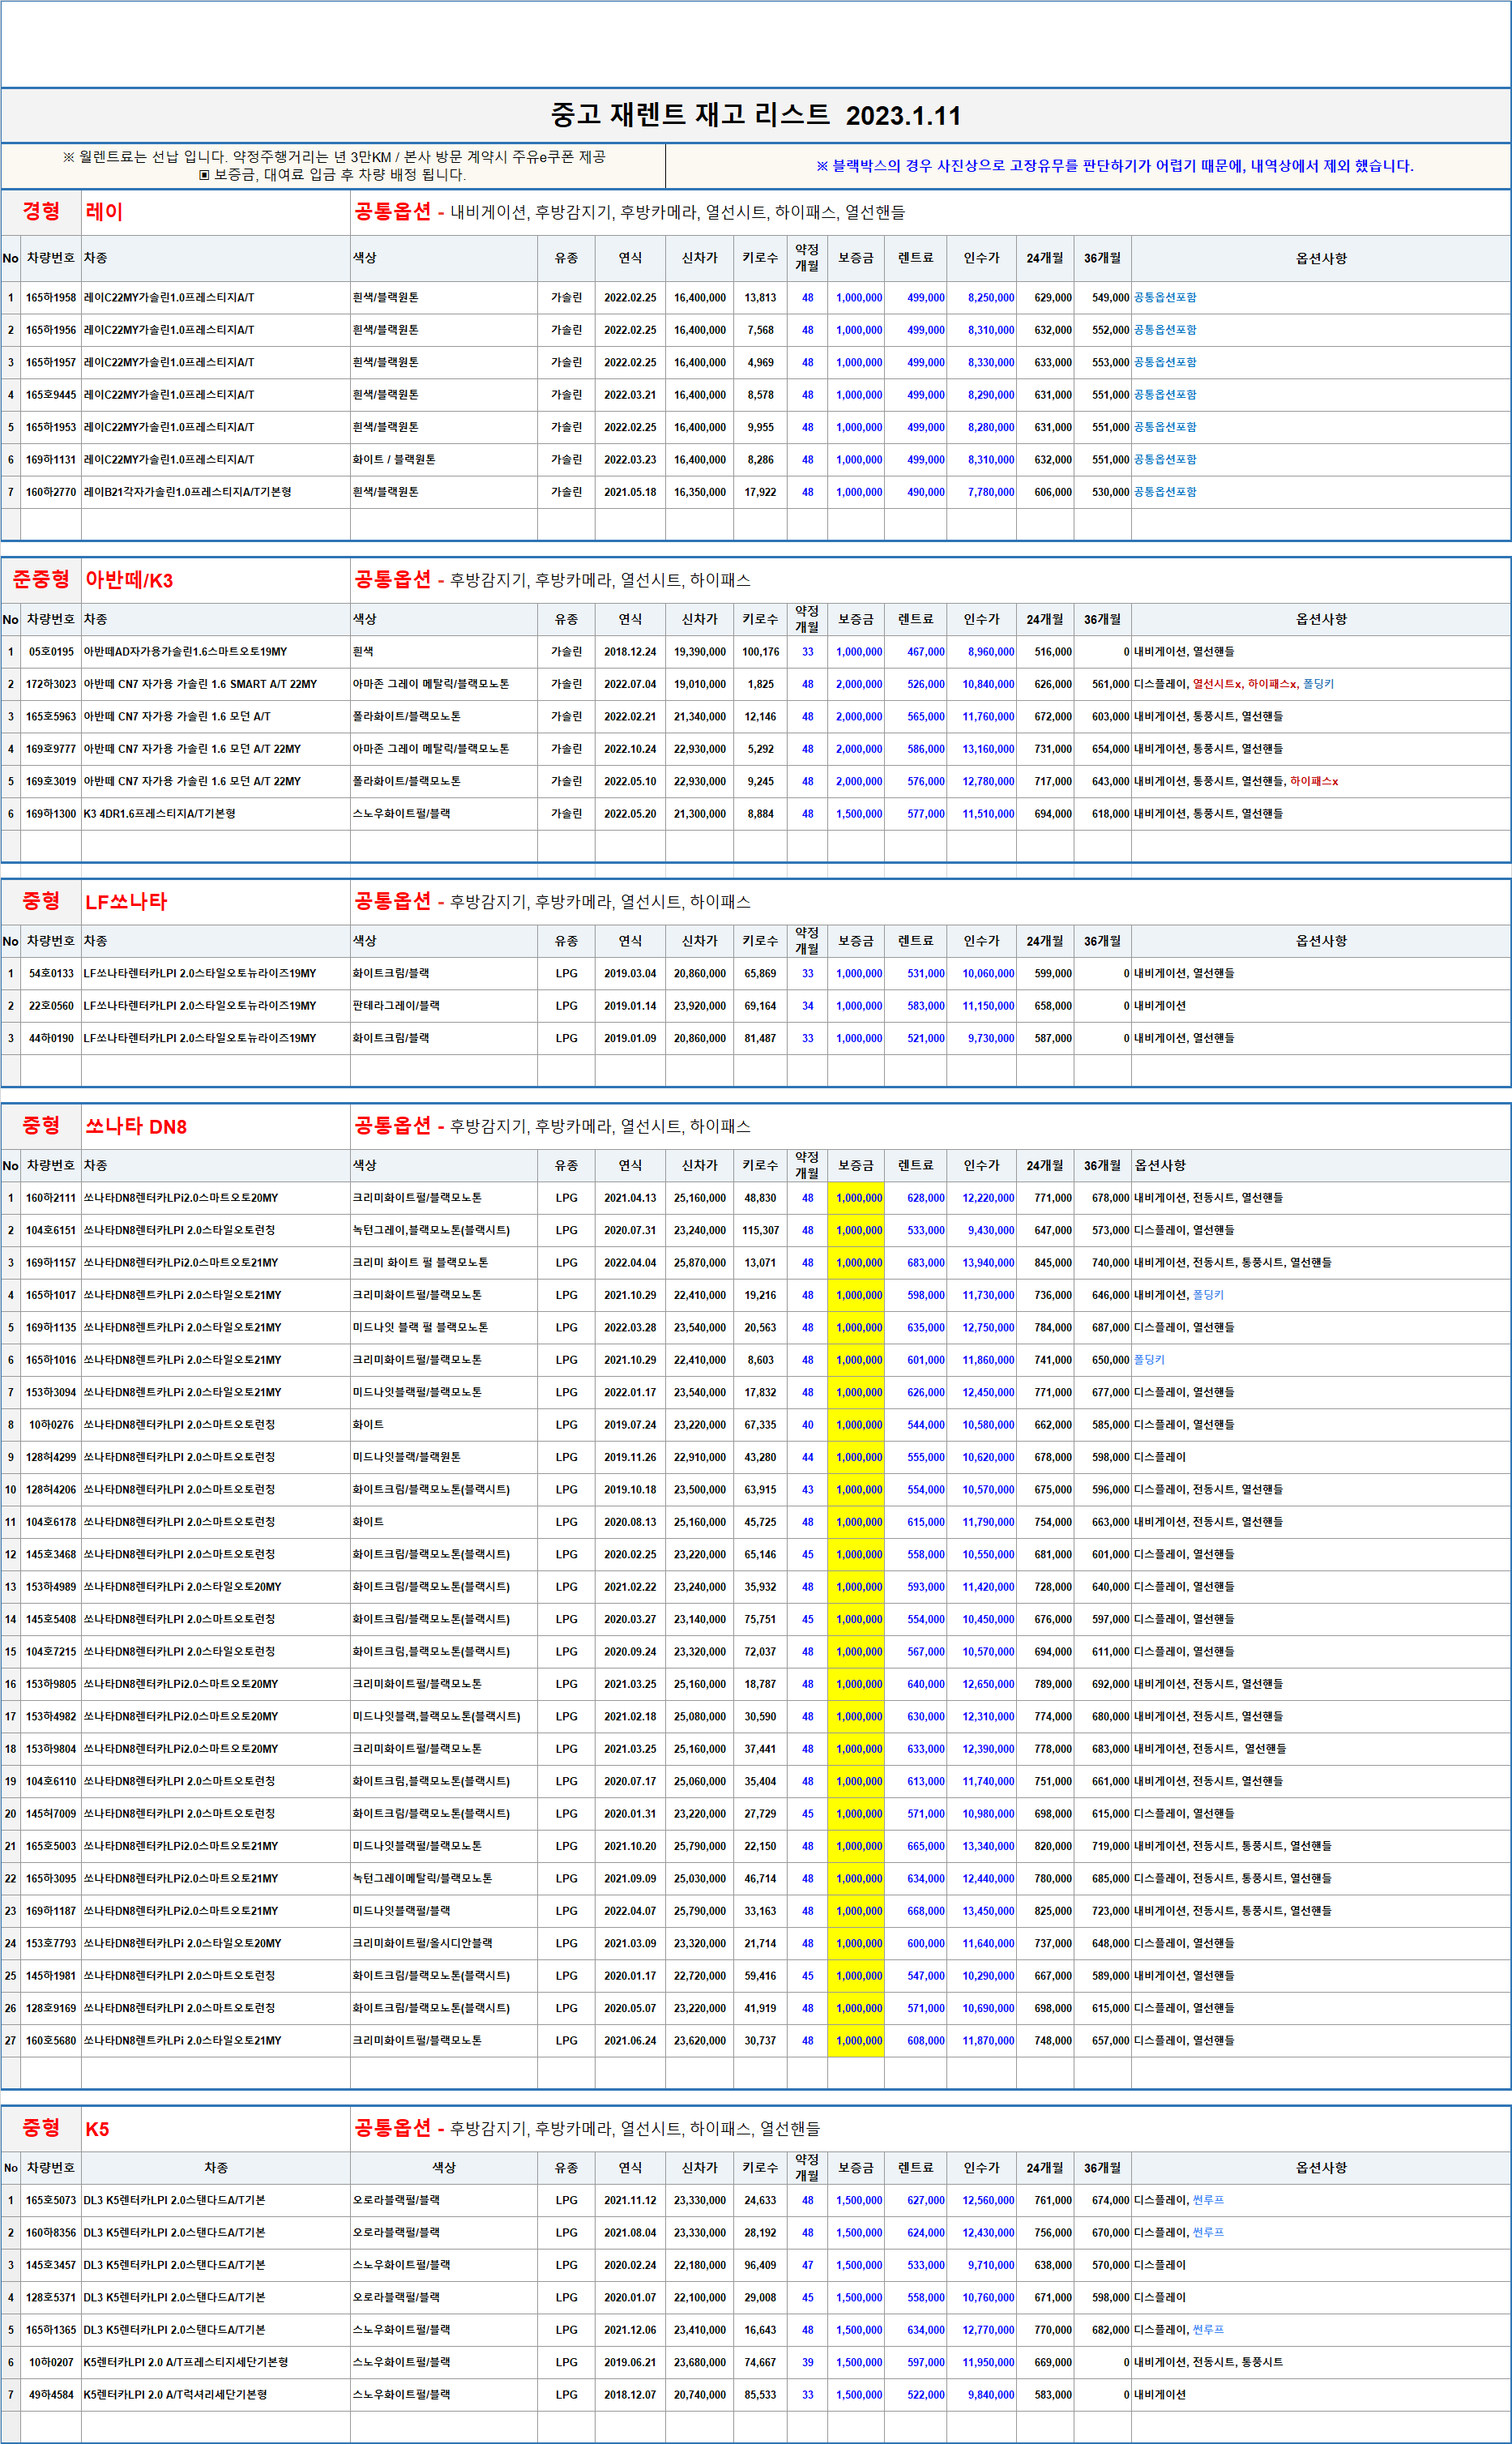
Task: Select 신차가 header in the K5 table
Action: (x=700, y=2167)
